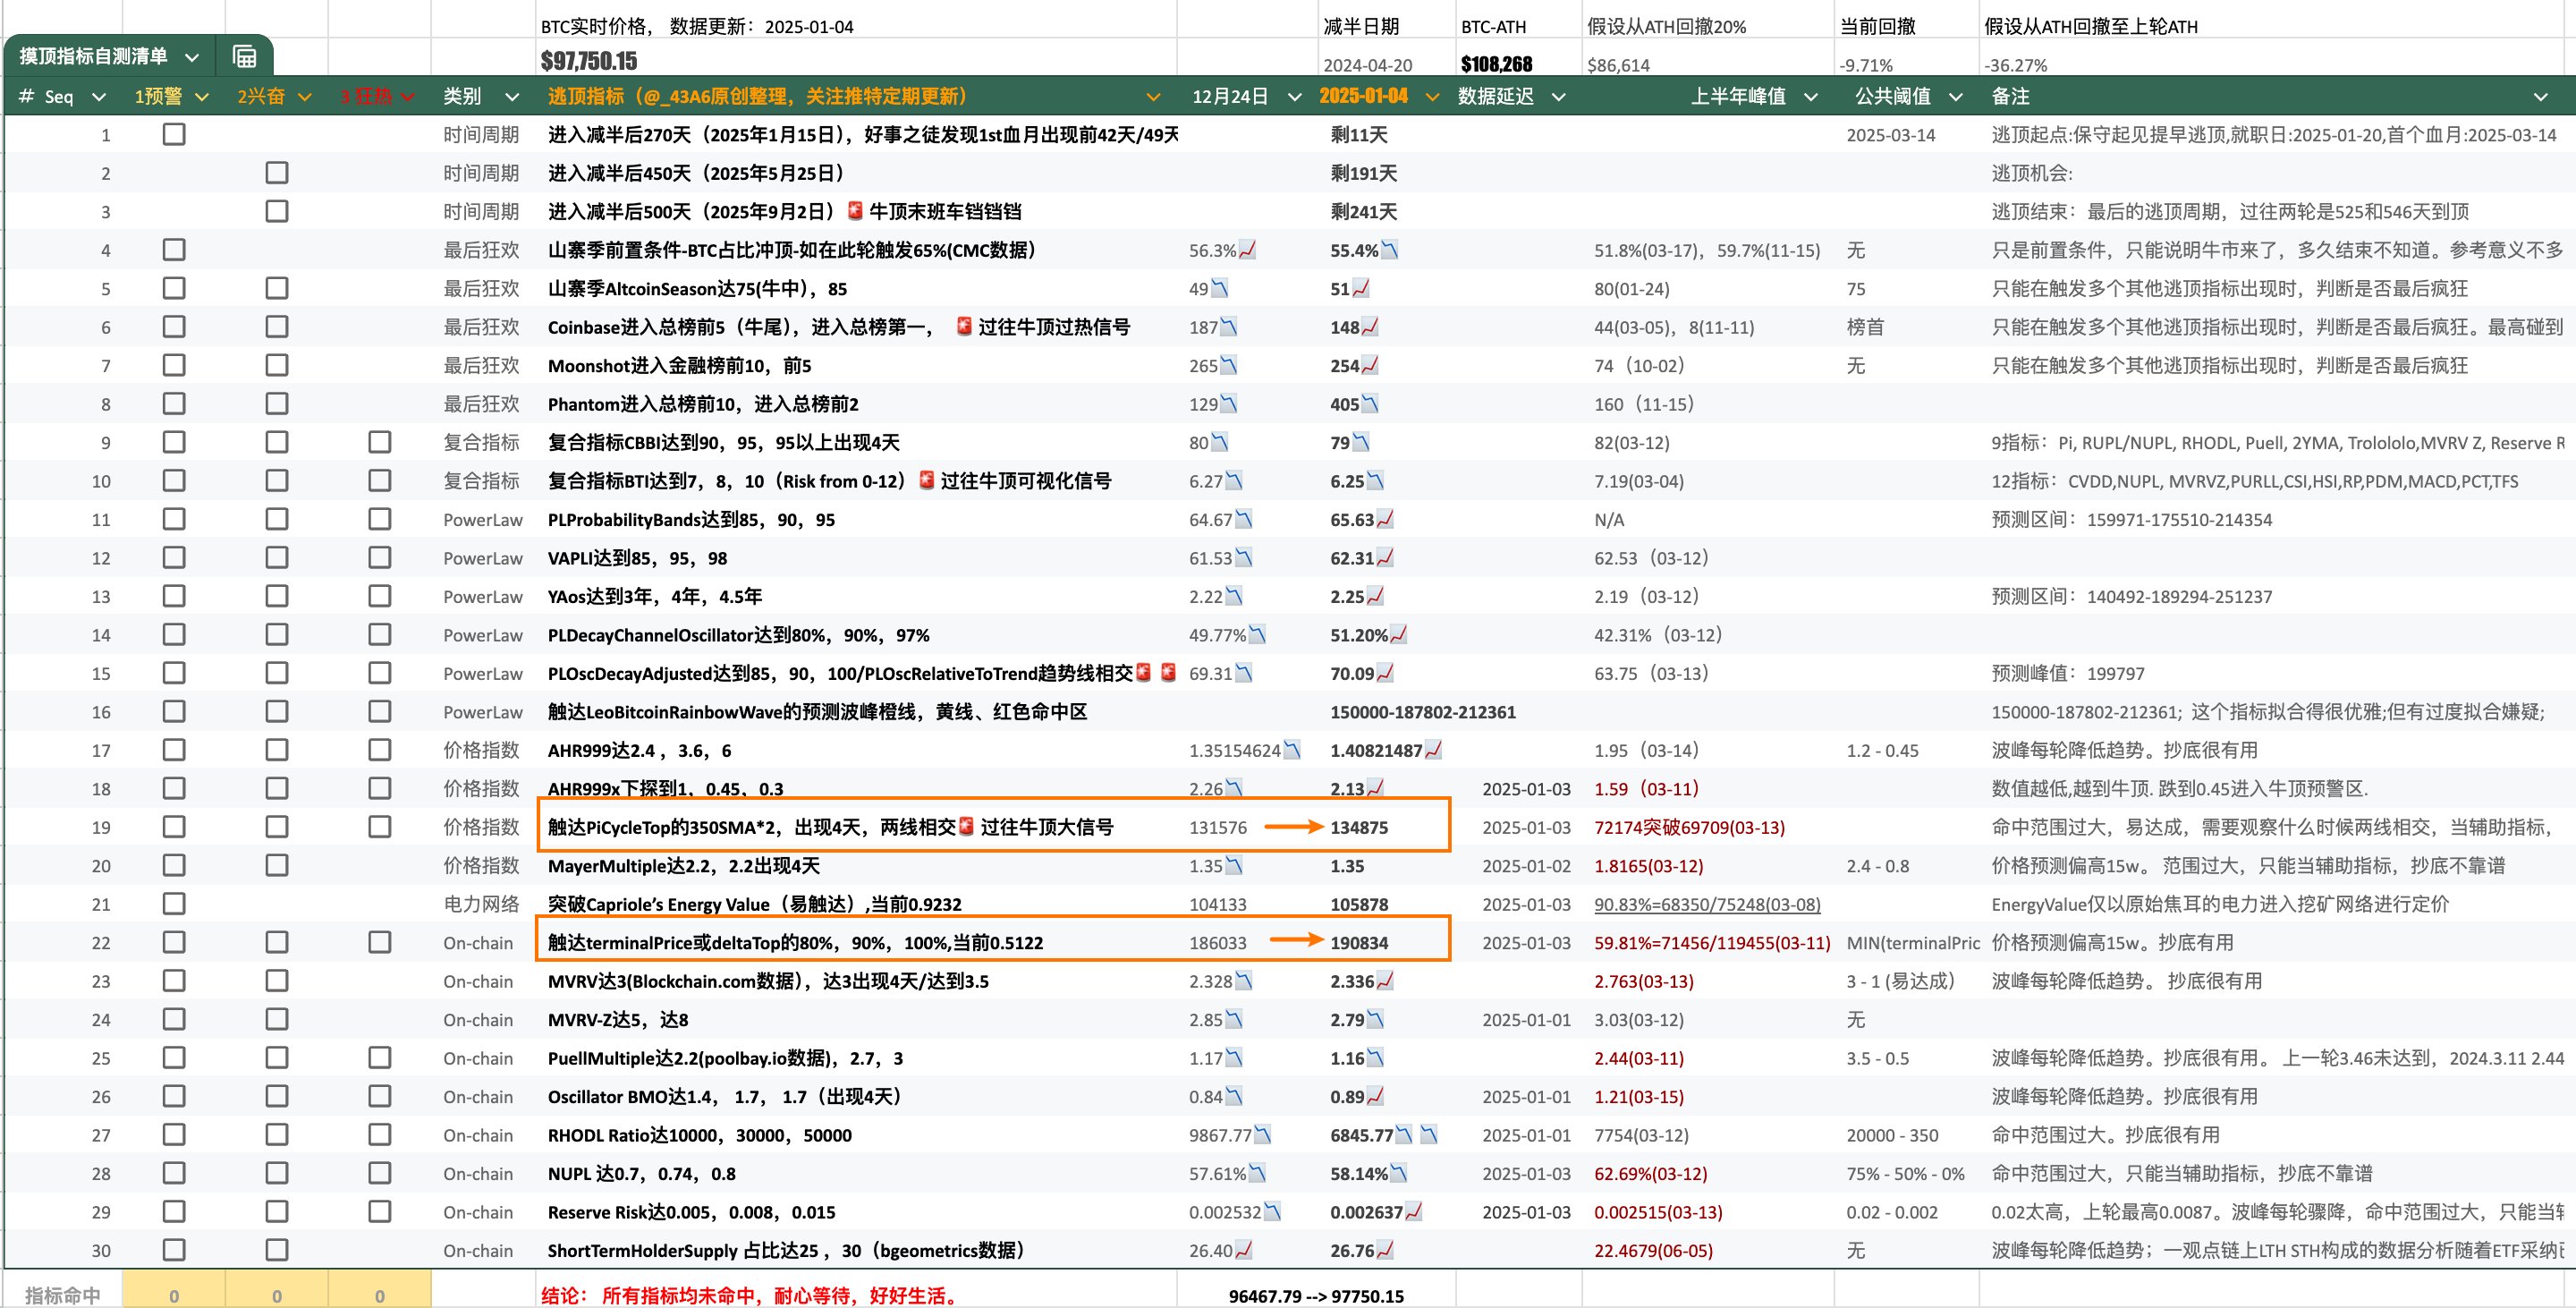The width and height of the screenshot is (2576, 1308).
Task: Select the yellow 指标命中 count cell under 1预警
Action: coord(174,1295)
